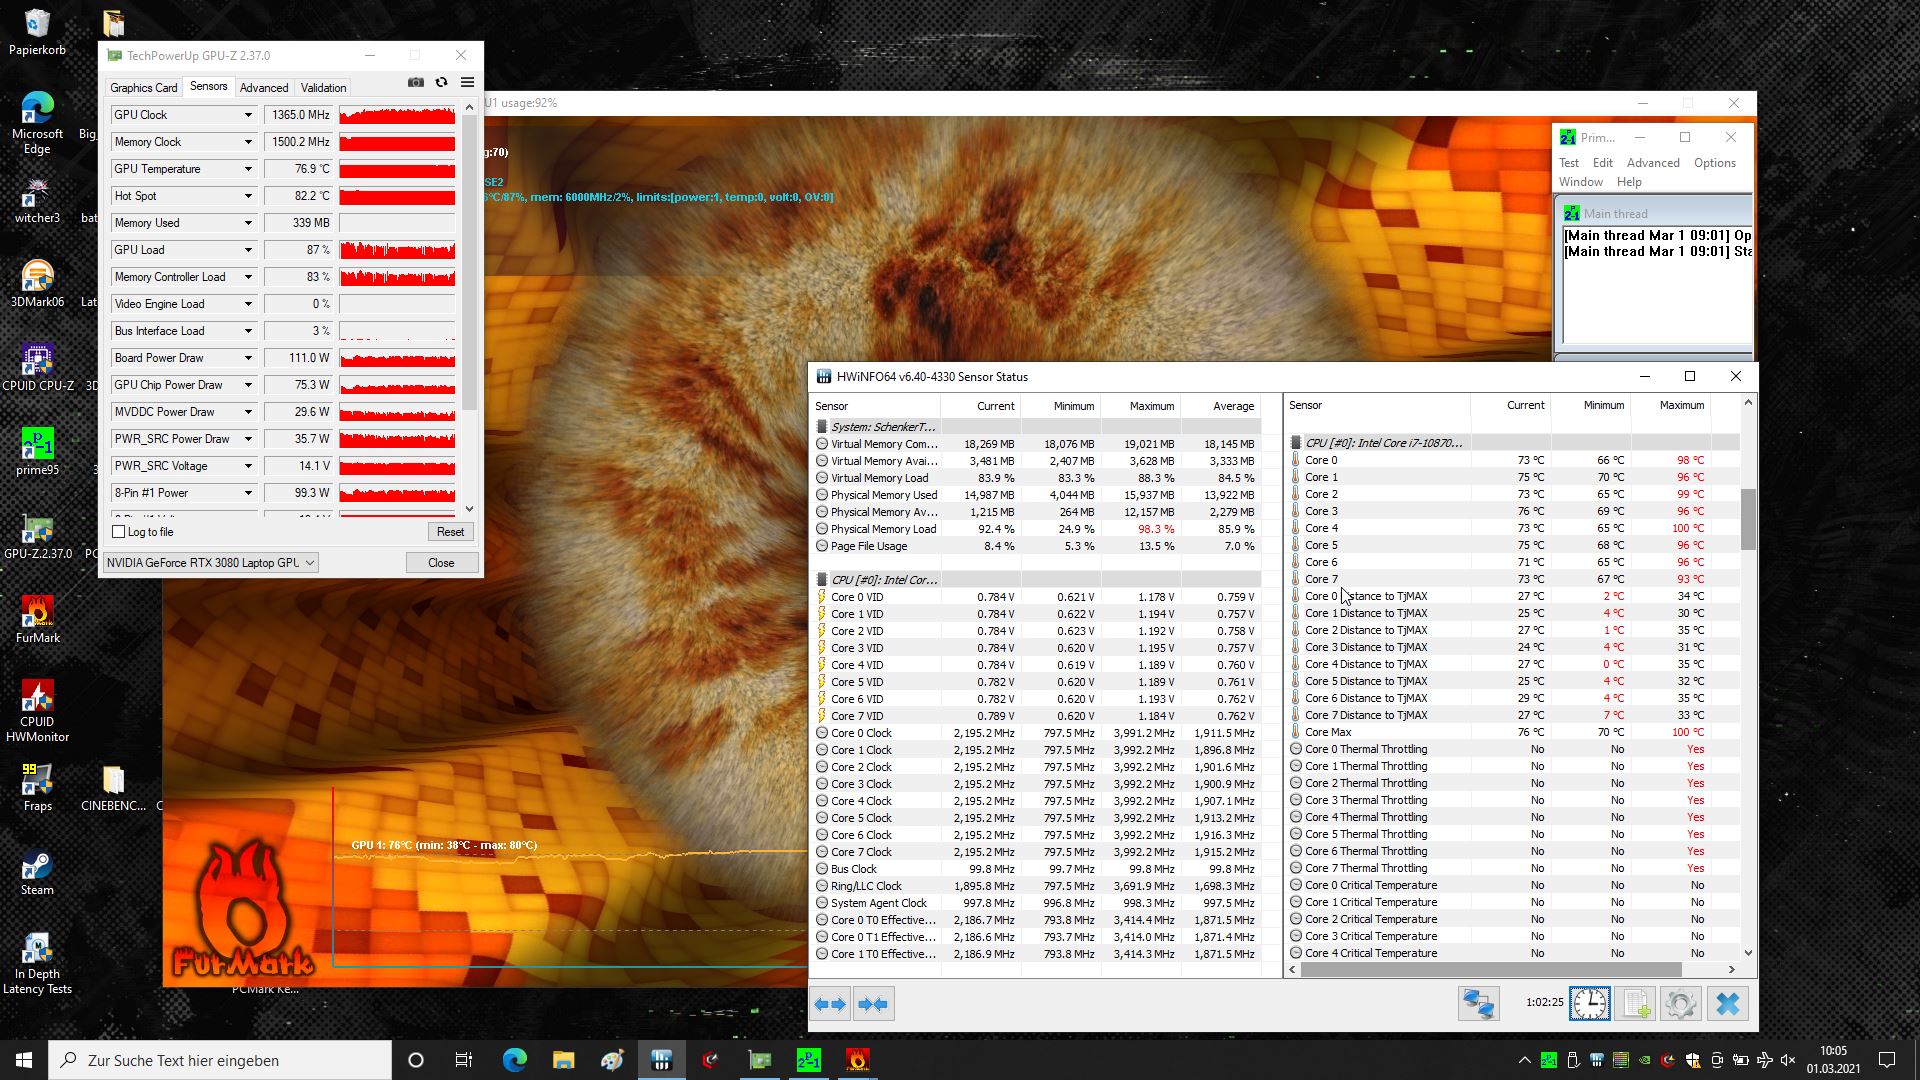The image size is (1920, 1080).
Task: Open the GPU Clock sensor dropdown
Action: [248, 115]
